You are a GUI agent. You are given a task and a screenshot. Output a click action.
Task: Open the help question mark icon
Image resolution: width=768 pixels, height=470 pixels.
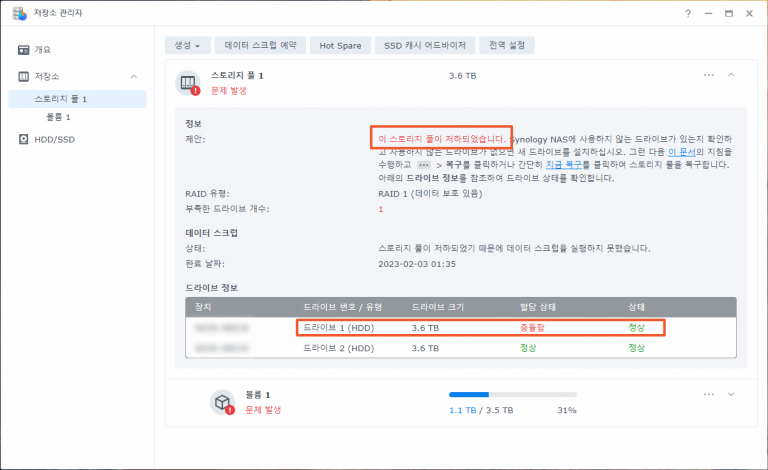tap(688, 14)
